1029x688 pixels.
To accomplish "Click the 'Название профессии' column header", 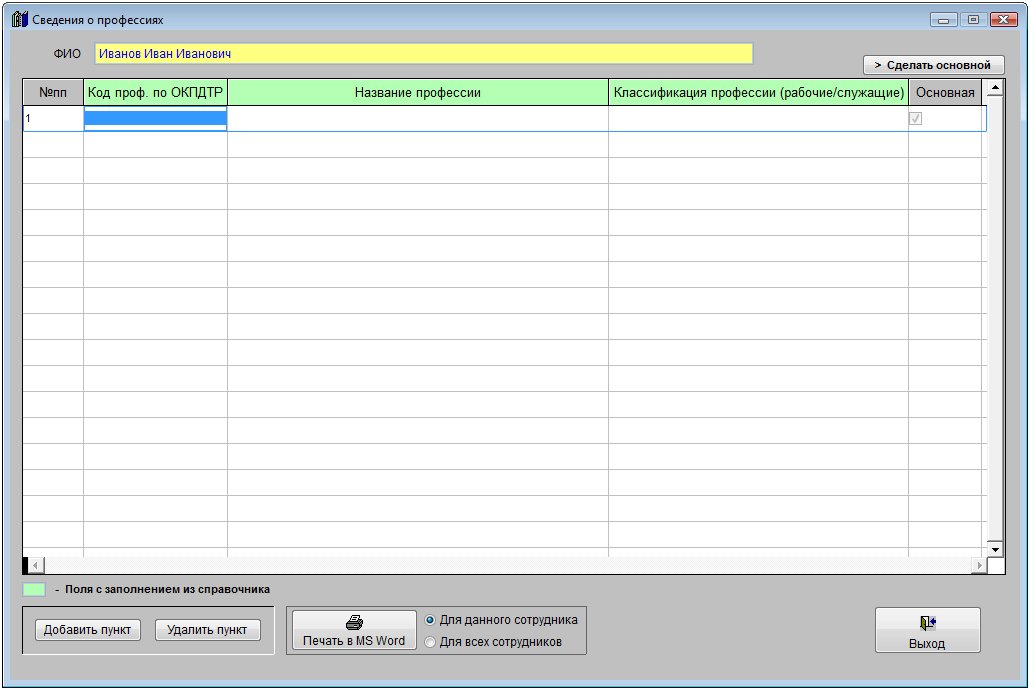I will 418,93.
